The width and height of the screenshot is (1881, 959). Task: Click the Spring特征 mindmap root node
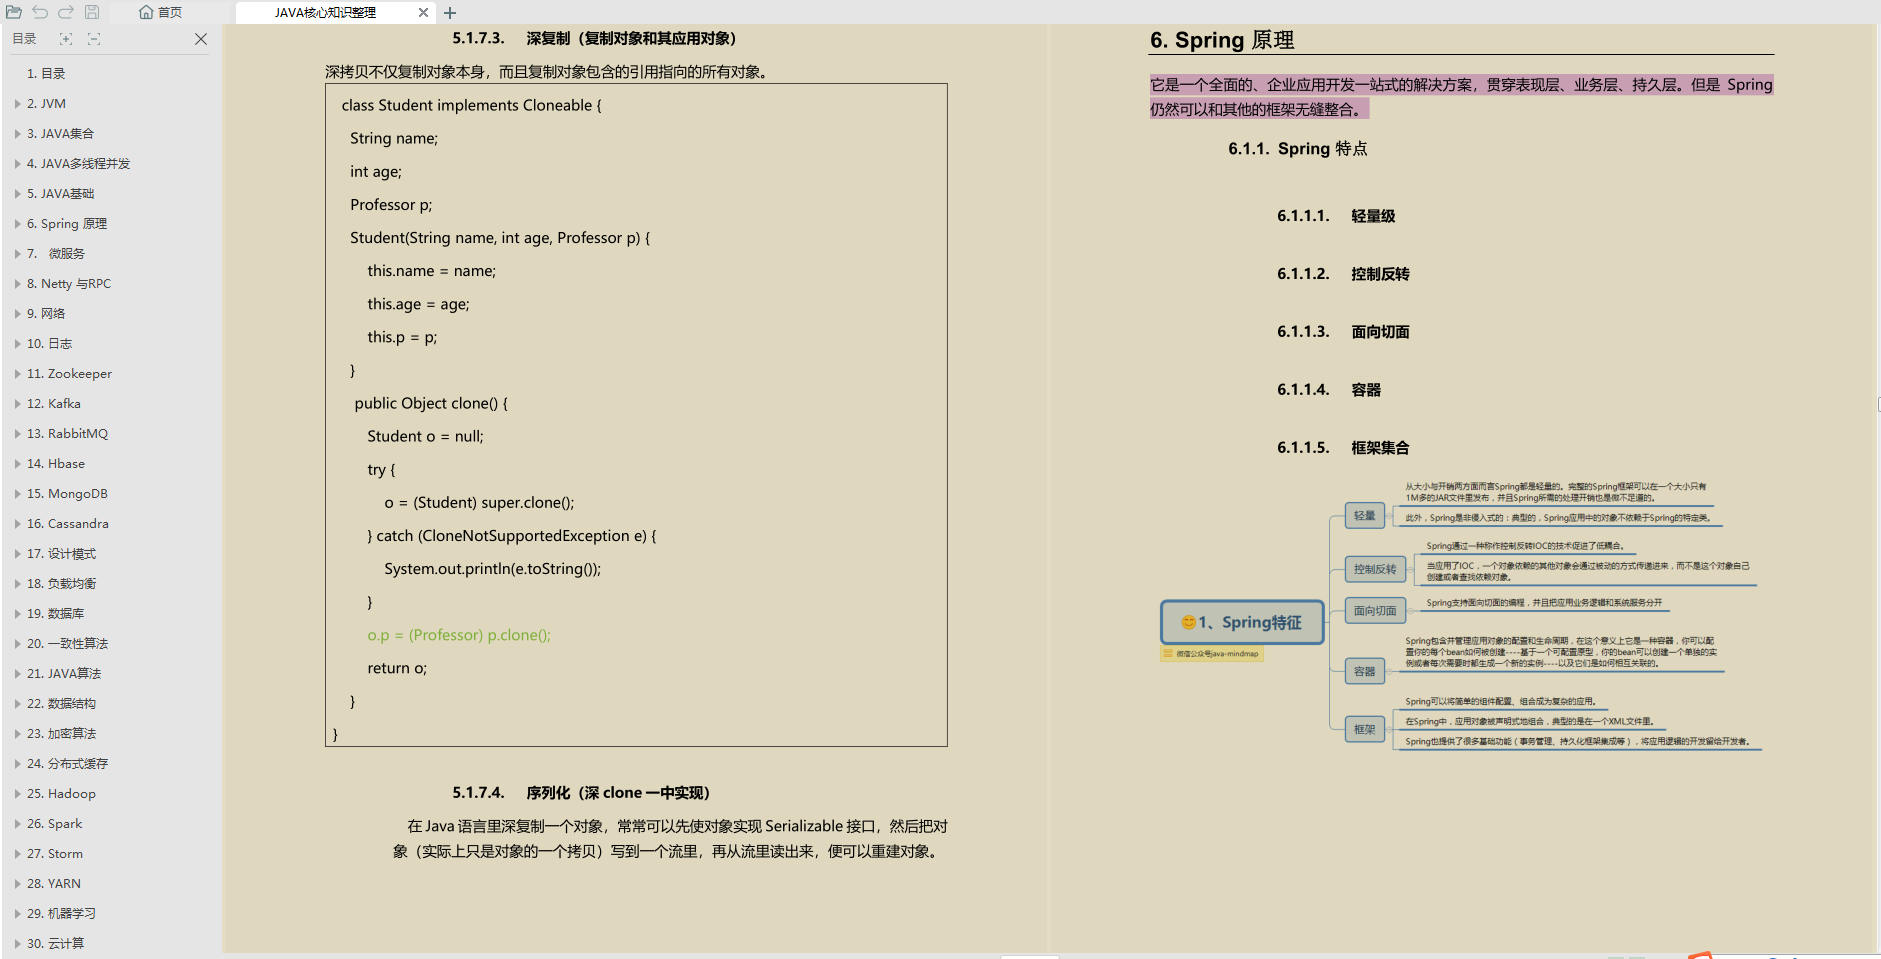(x=1242, y=622)
